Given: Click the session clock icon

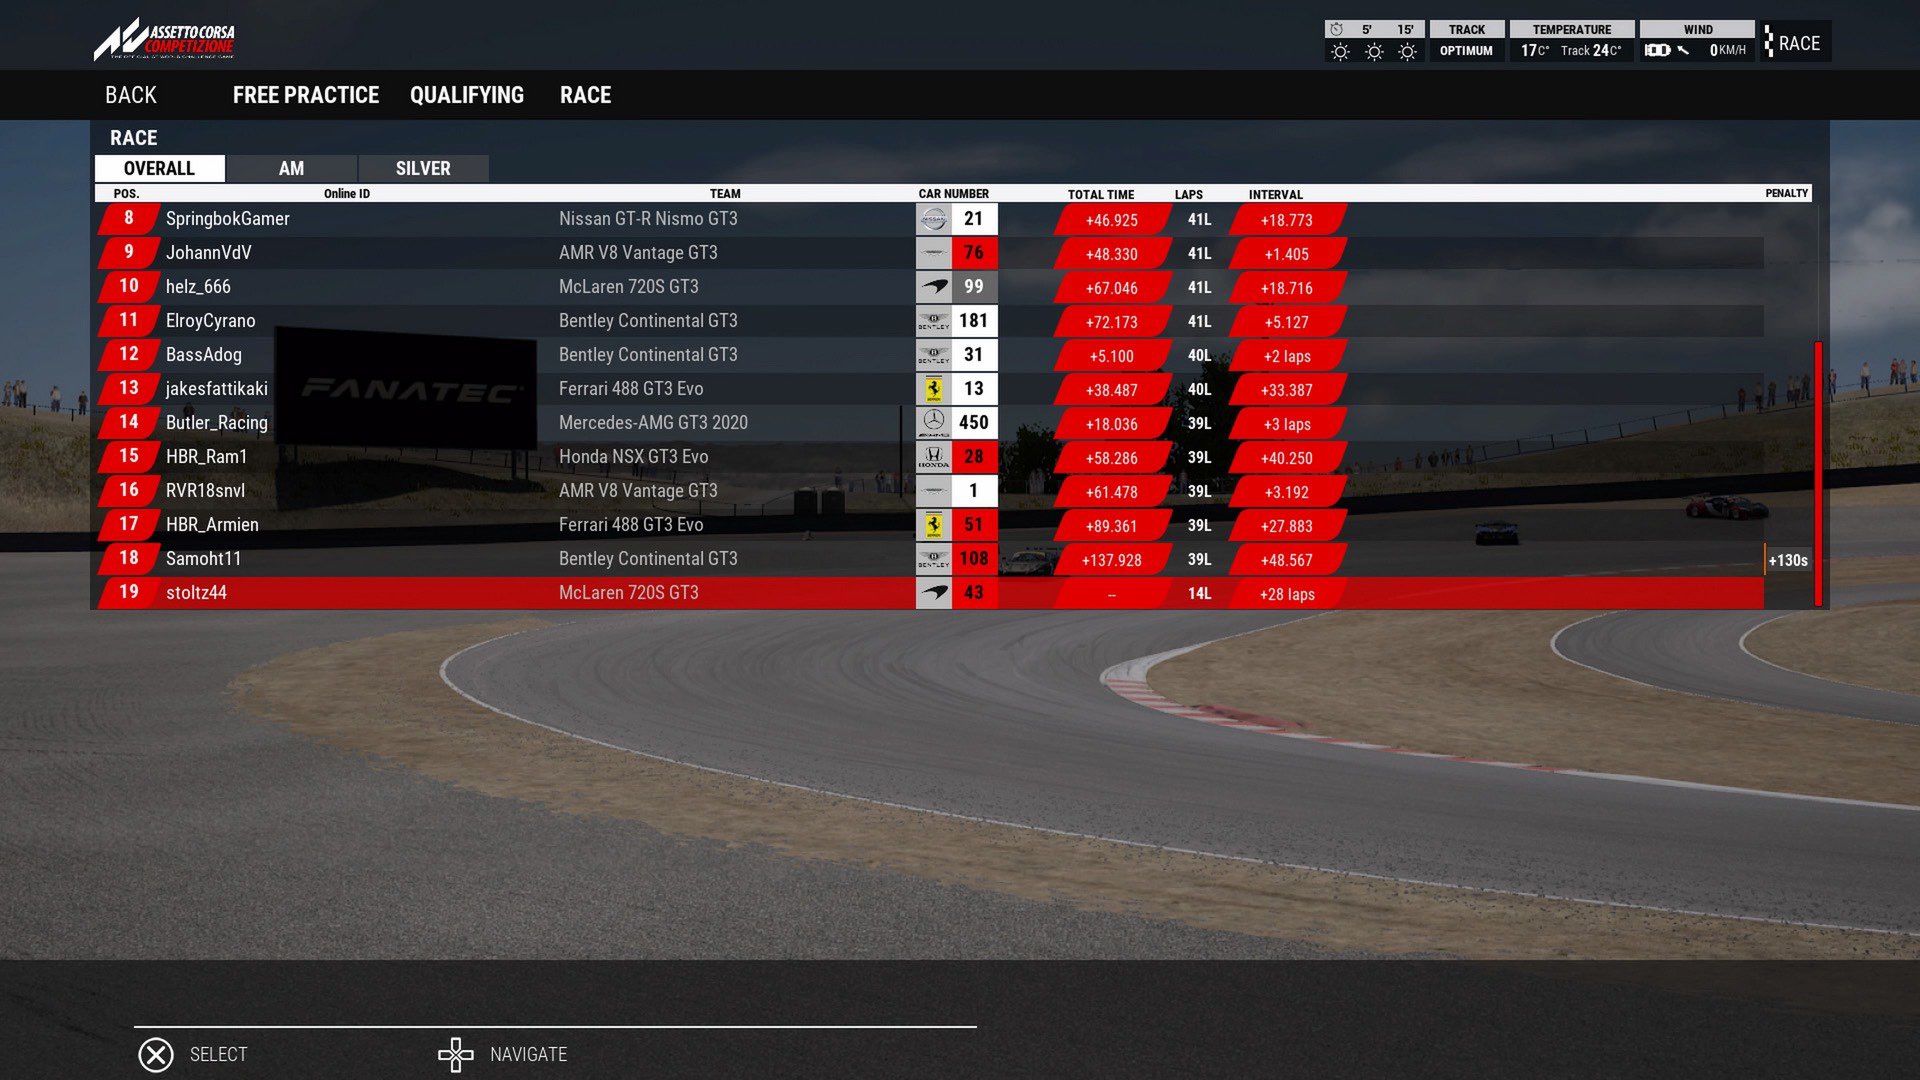Looking at the screenshot, I should point(1336,29).
